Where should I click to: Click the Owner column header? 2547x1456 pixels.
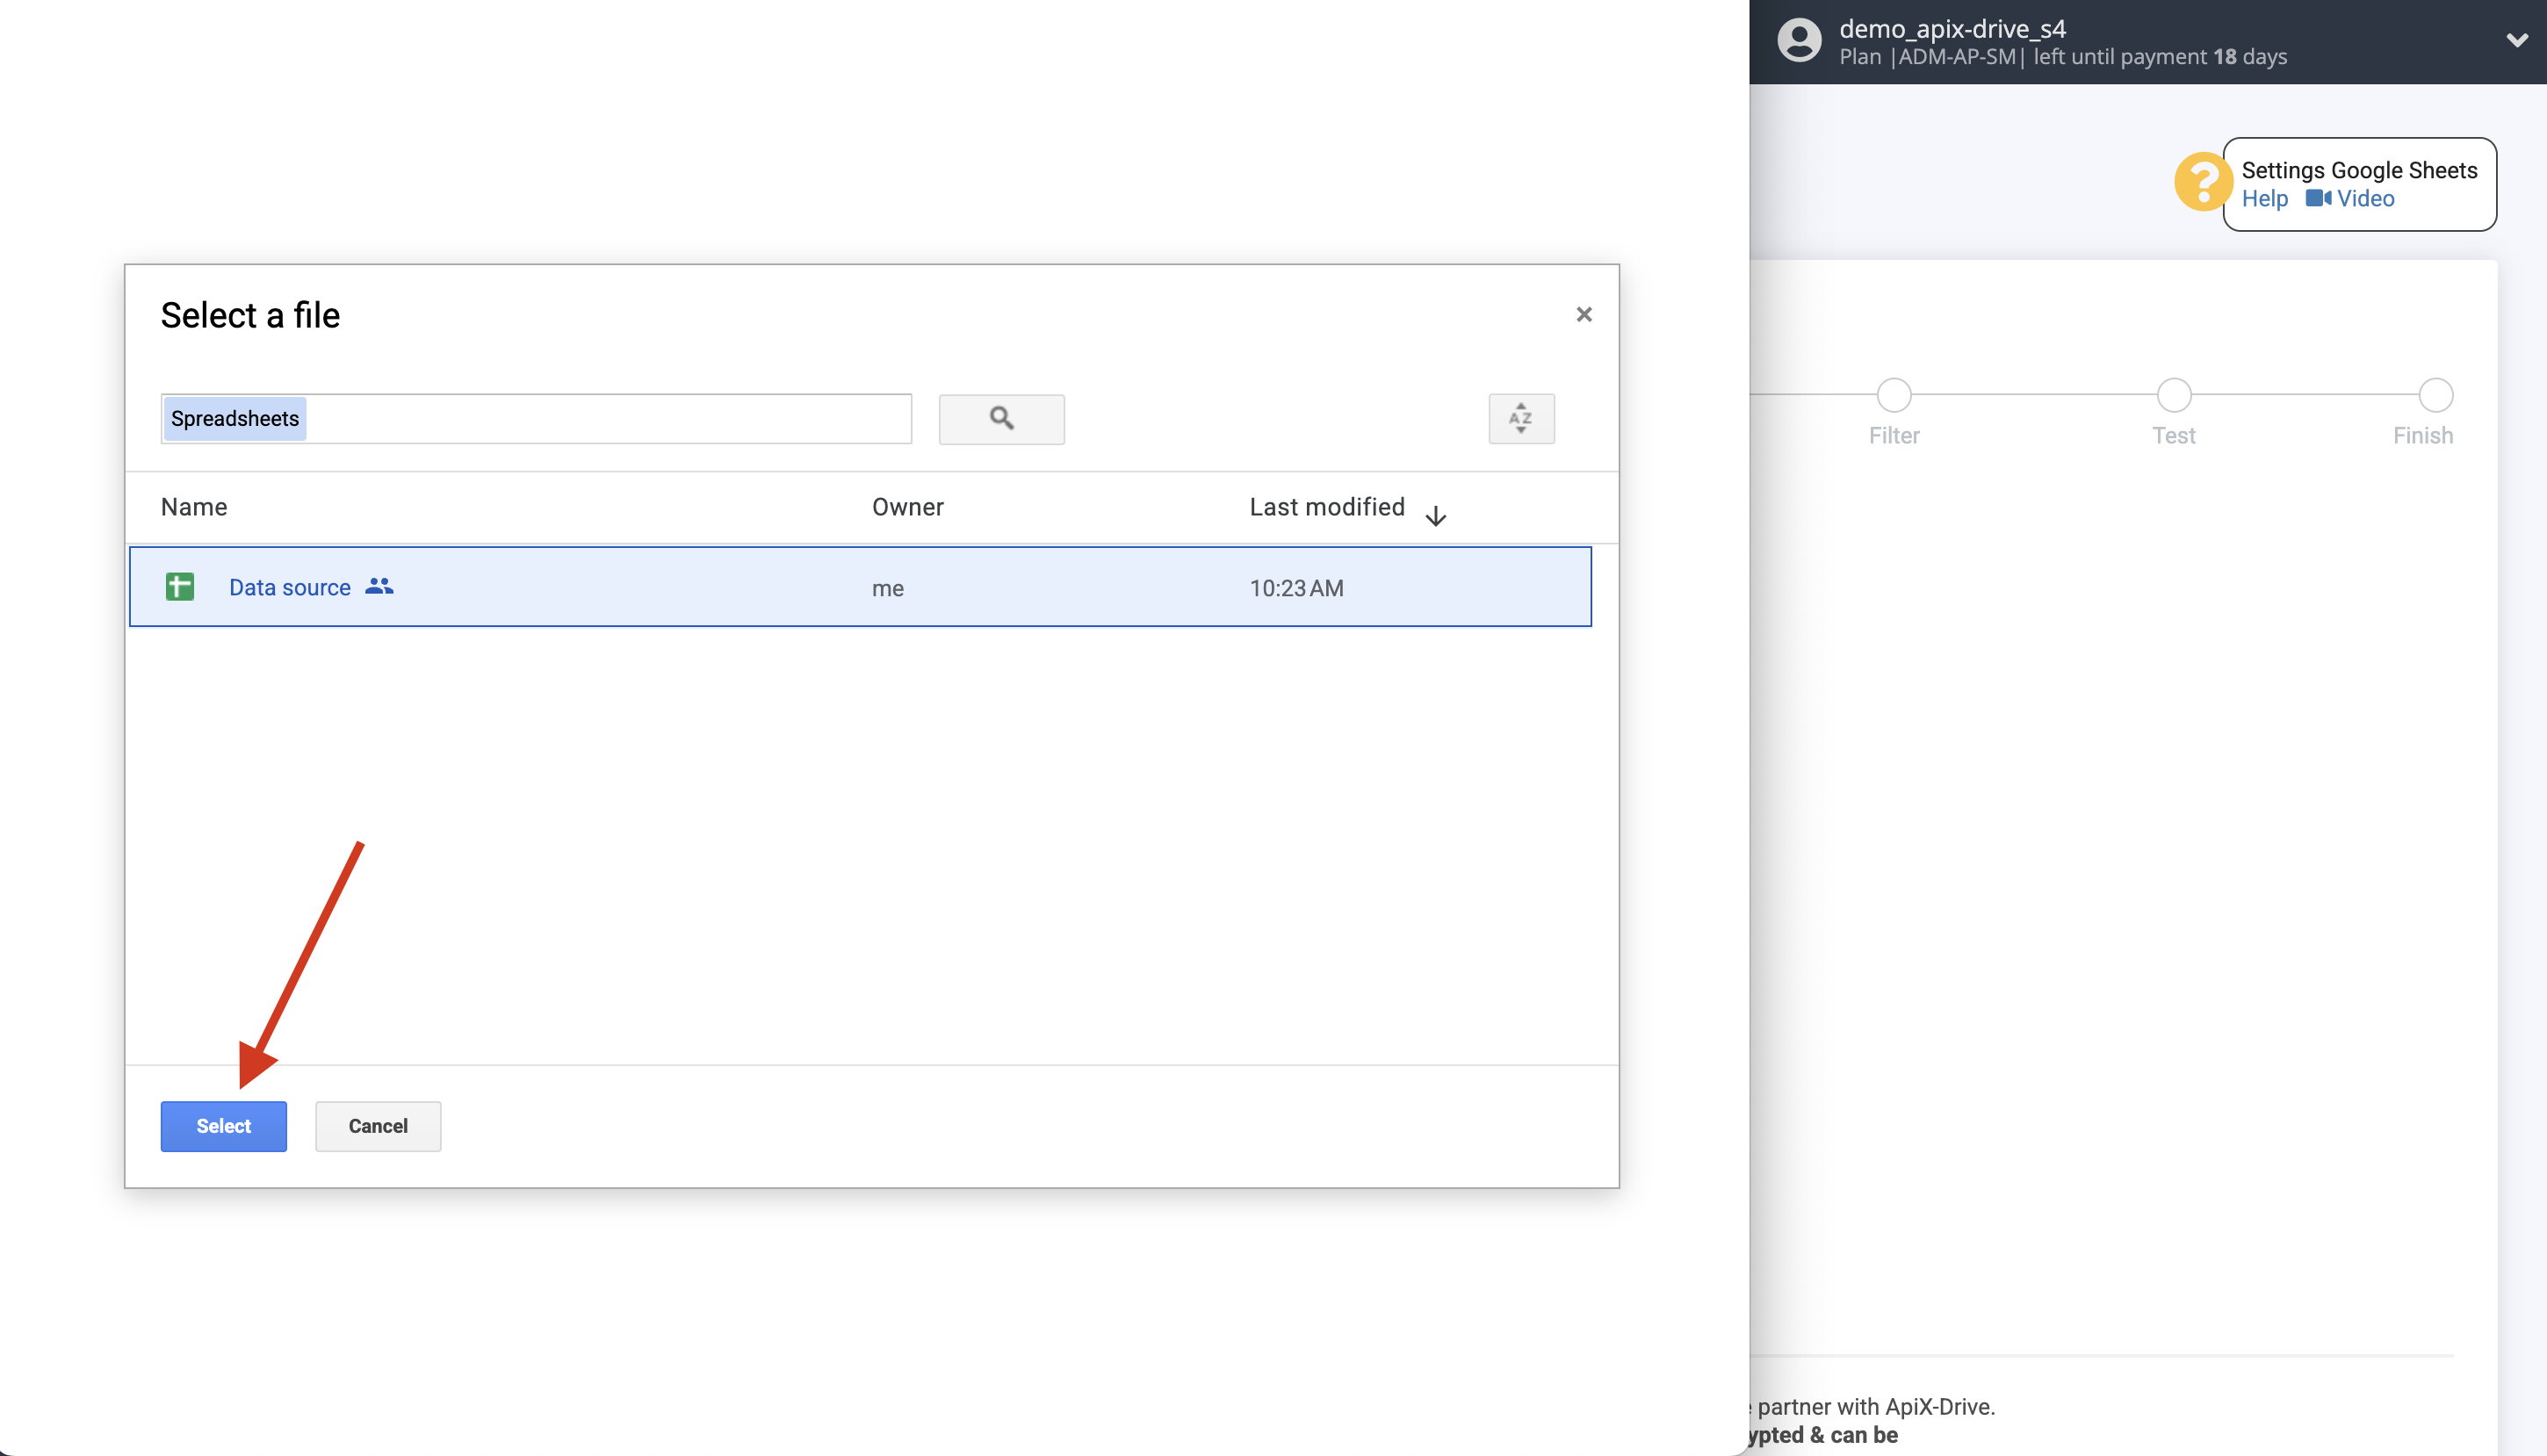(x=907, y=507)
